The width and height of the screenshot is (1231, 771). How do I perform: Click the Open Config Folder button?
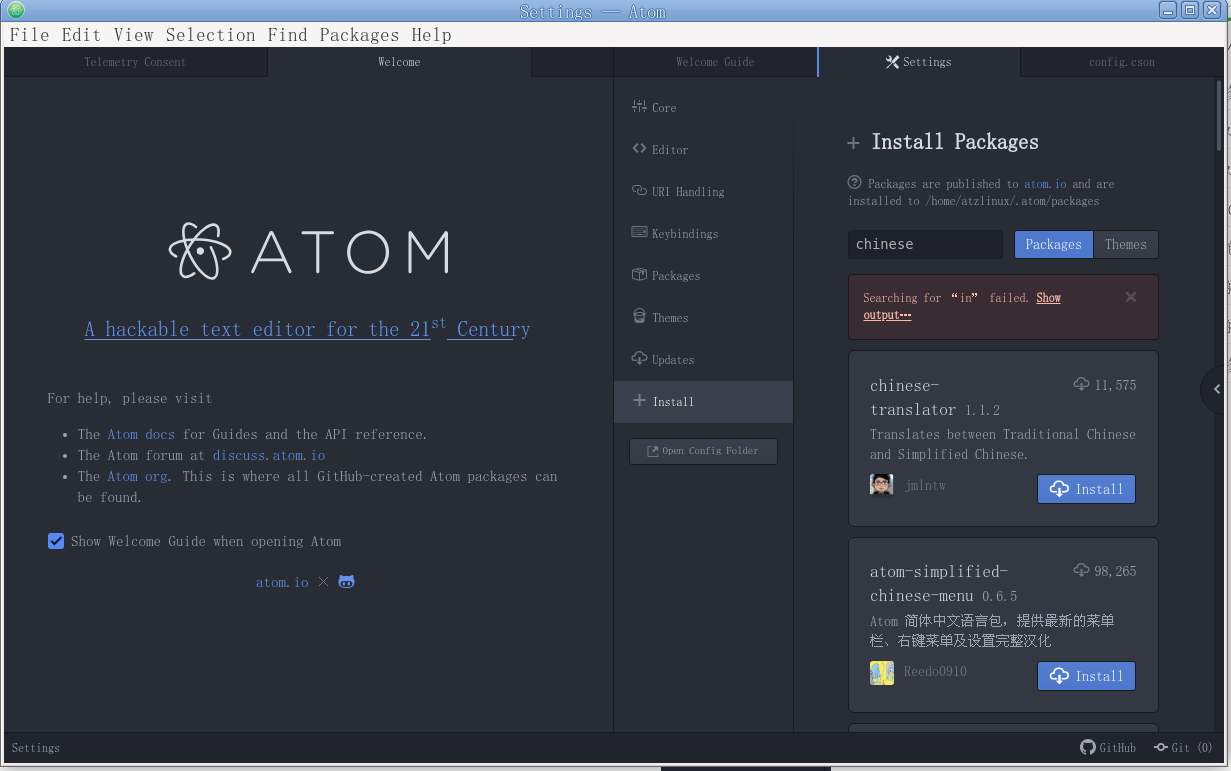[703, 451]
